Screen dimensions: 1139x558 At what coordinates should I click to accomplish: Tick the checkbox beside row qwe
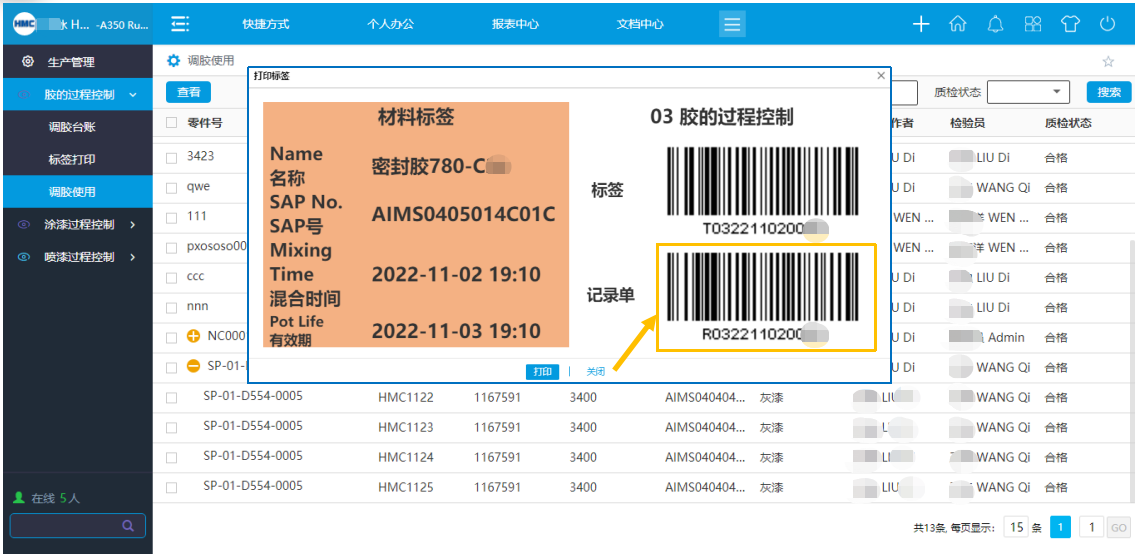(172, 187)
